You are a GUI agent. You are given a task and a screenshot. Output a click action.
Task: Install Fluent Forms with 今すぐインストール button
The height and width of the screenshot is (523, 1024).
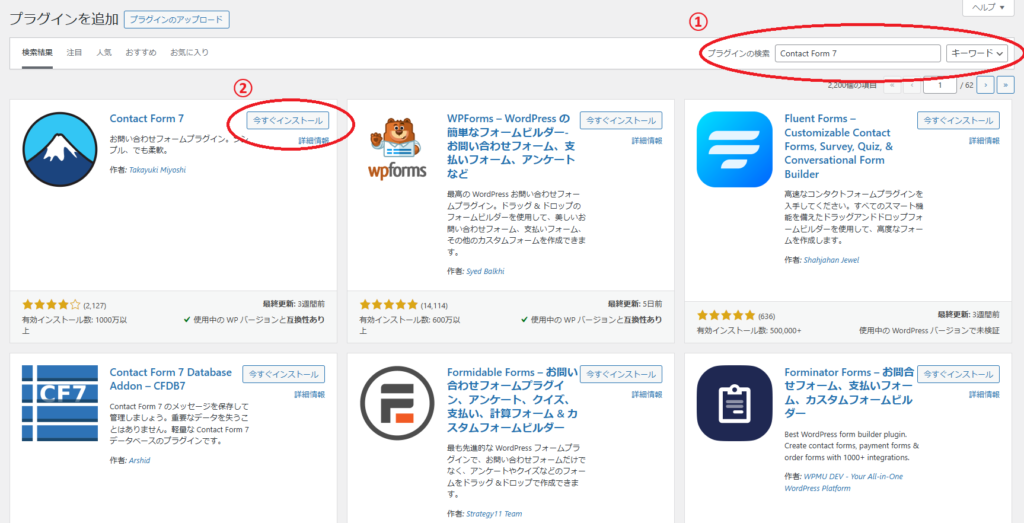pyautogui.click(x=958, y=120)
